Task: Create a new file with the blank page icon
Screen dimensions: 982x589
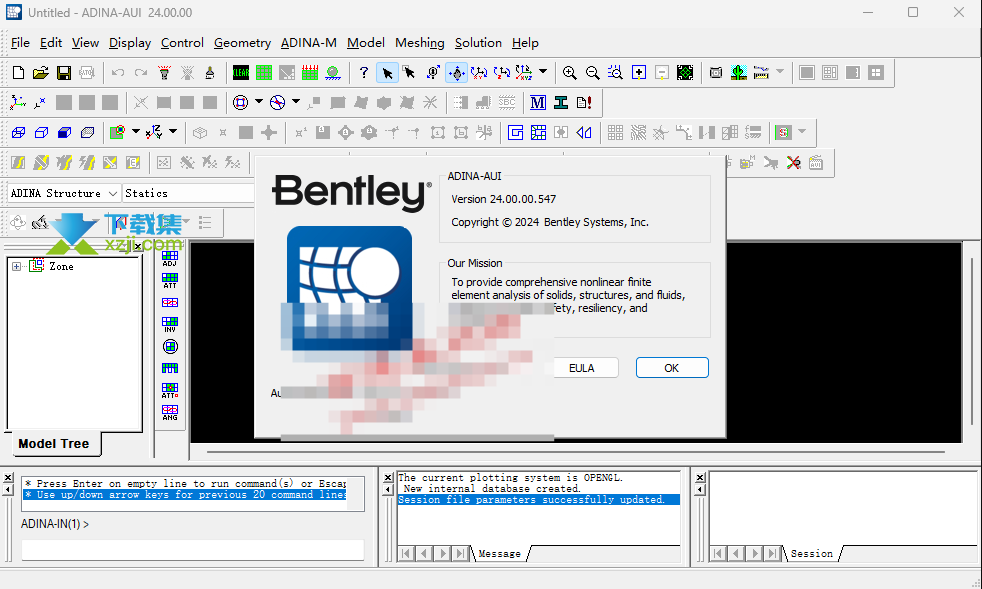Action: (x=18, y=73)
